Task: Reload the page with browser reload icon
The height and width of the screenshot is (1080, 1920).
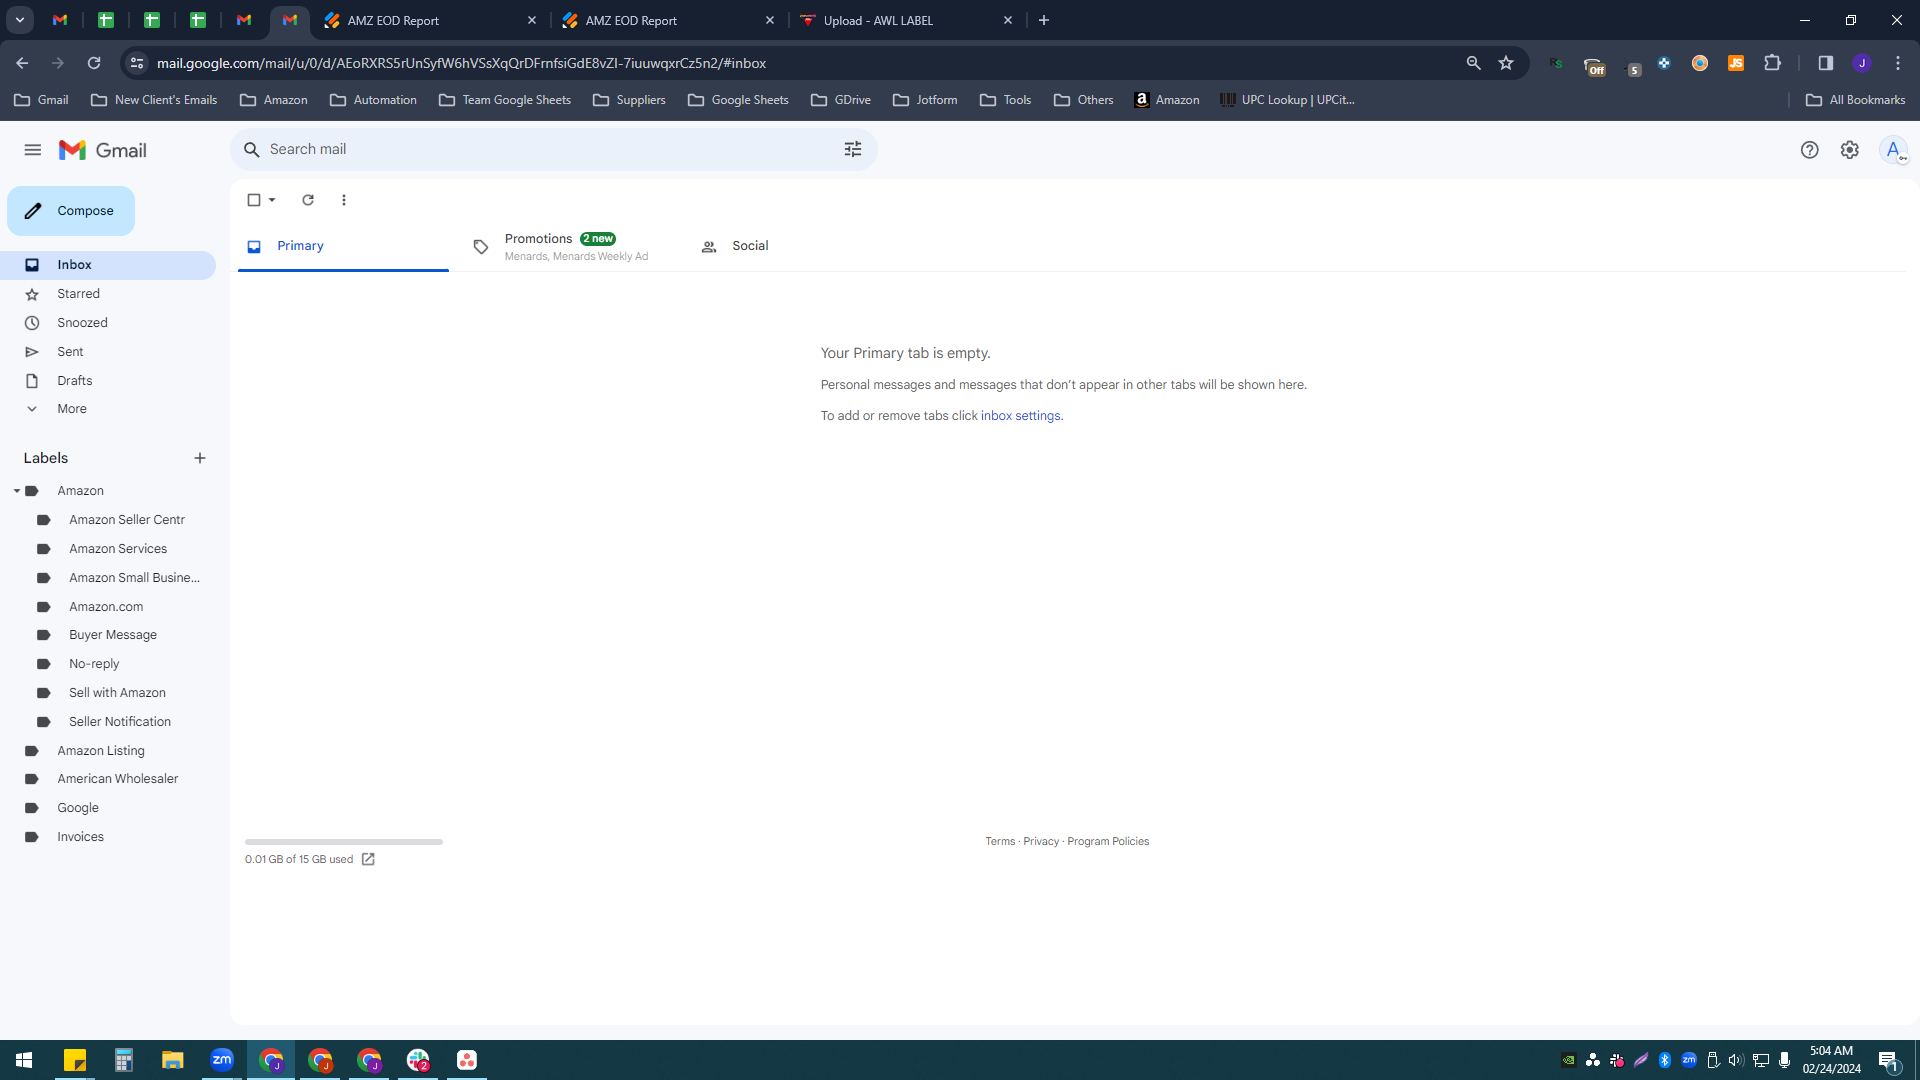Action: tap(94, 63)
